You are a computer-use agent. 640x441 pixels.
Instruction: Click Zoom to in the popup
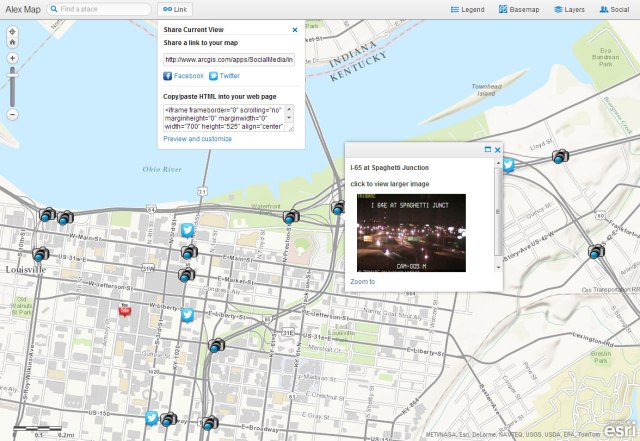tap(362, 282)
